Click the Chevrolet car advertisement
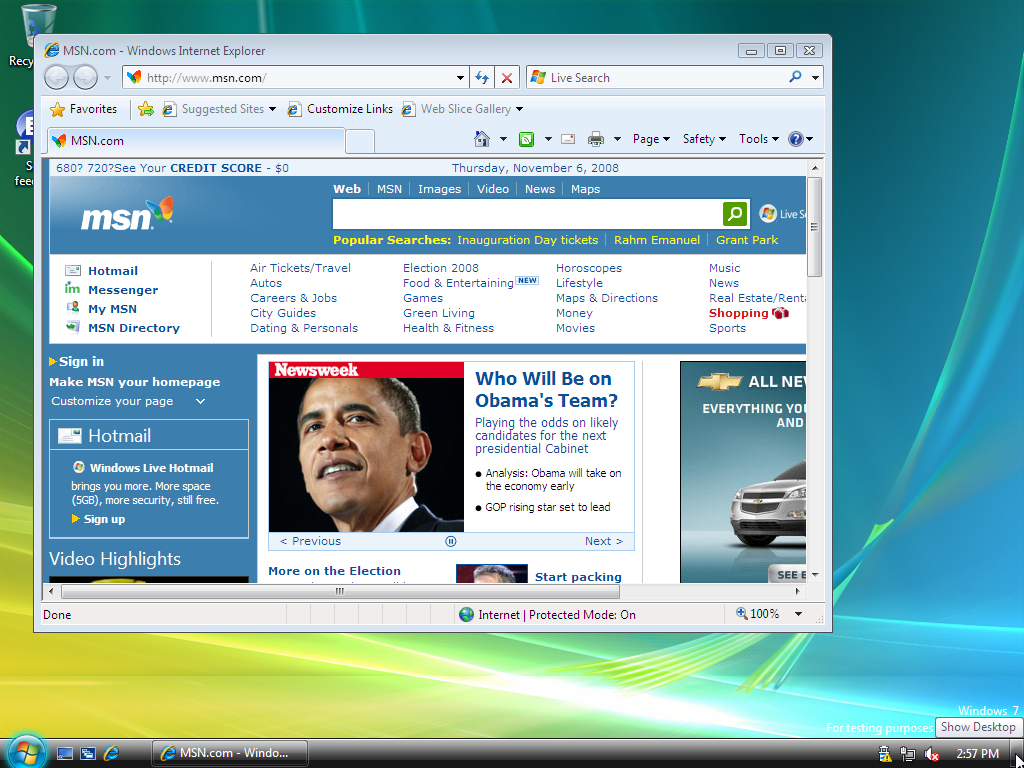The width and height of the screenshot is (1024, 768). pyautogui.click(x=743, y=472)
